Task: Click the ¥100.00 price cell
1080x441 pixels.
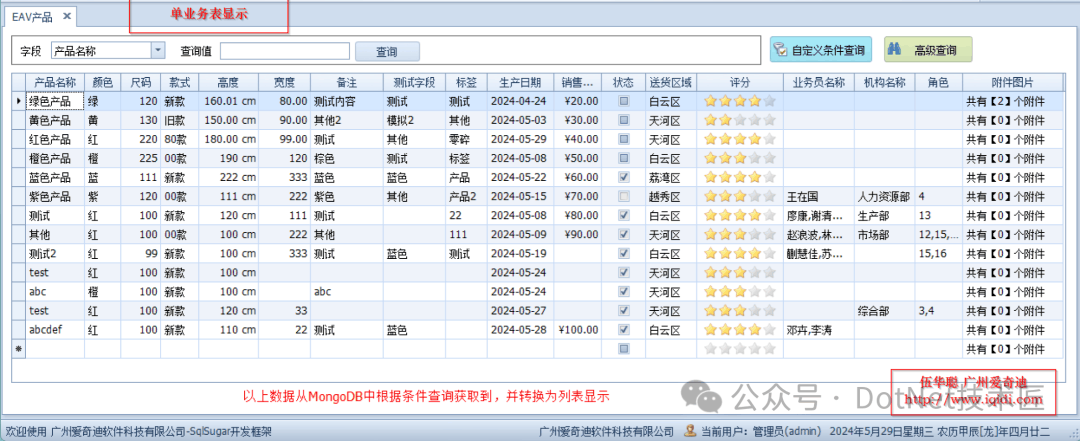Action: pyautogui.click(x=578, y=329)
